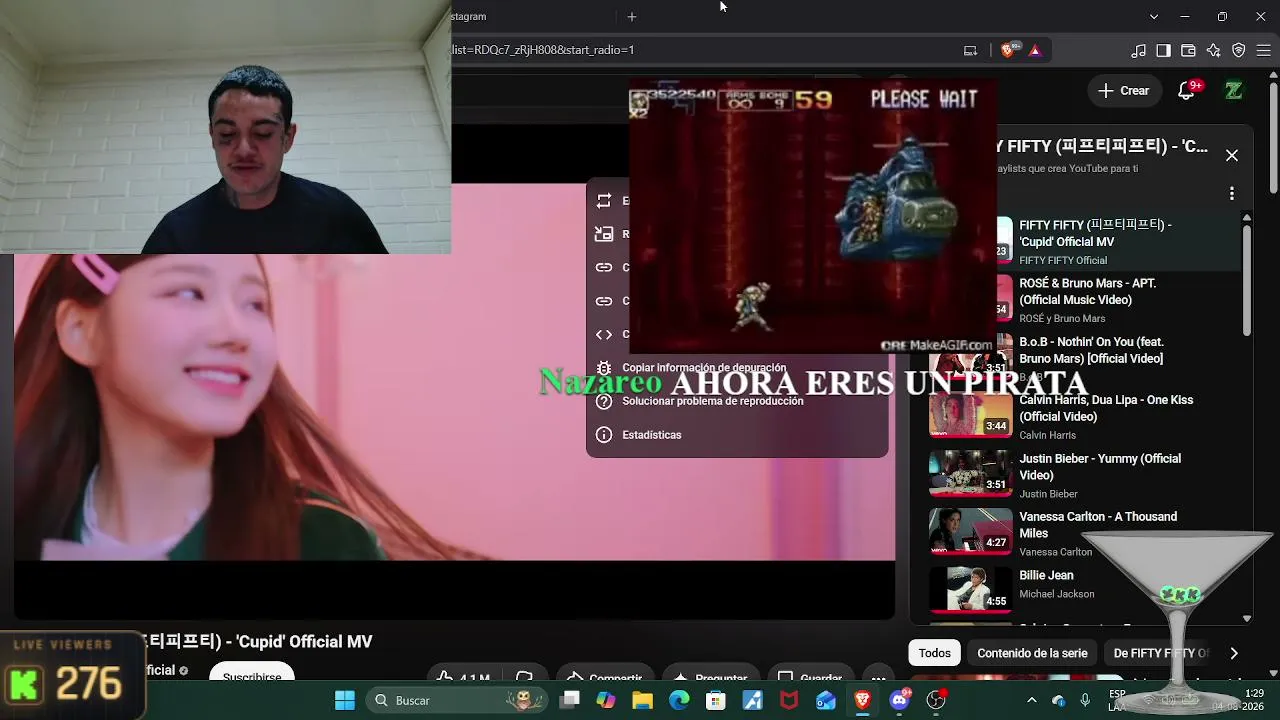Image resolution: width=1280 pixels, height=720 pixels.
Task: Select the Todos filter chip
Action: [935, 653]
